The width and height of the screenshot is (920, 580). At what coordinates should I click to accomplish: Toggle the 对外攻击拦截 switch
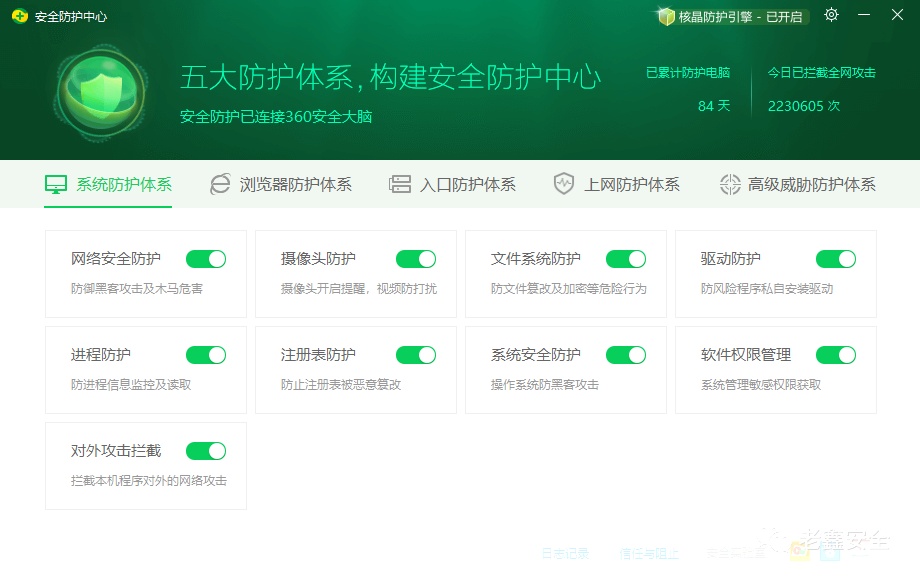(x=206, y=451)
